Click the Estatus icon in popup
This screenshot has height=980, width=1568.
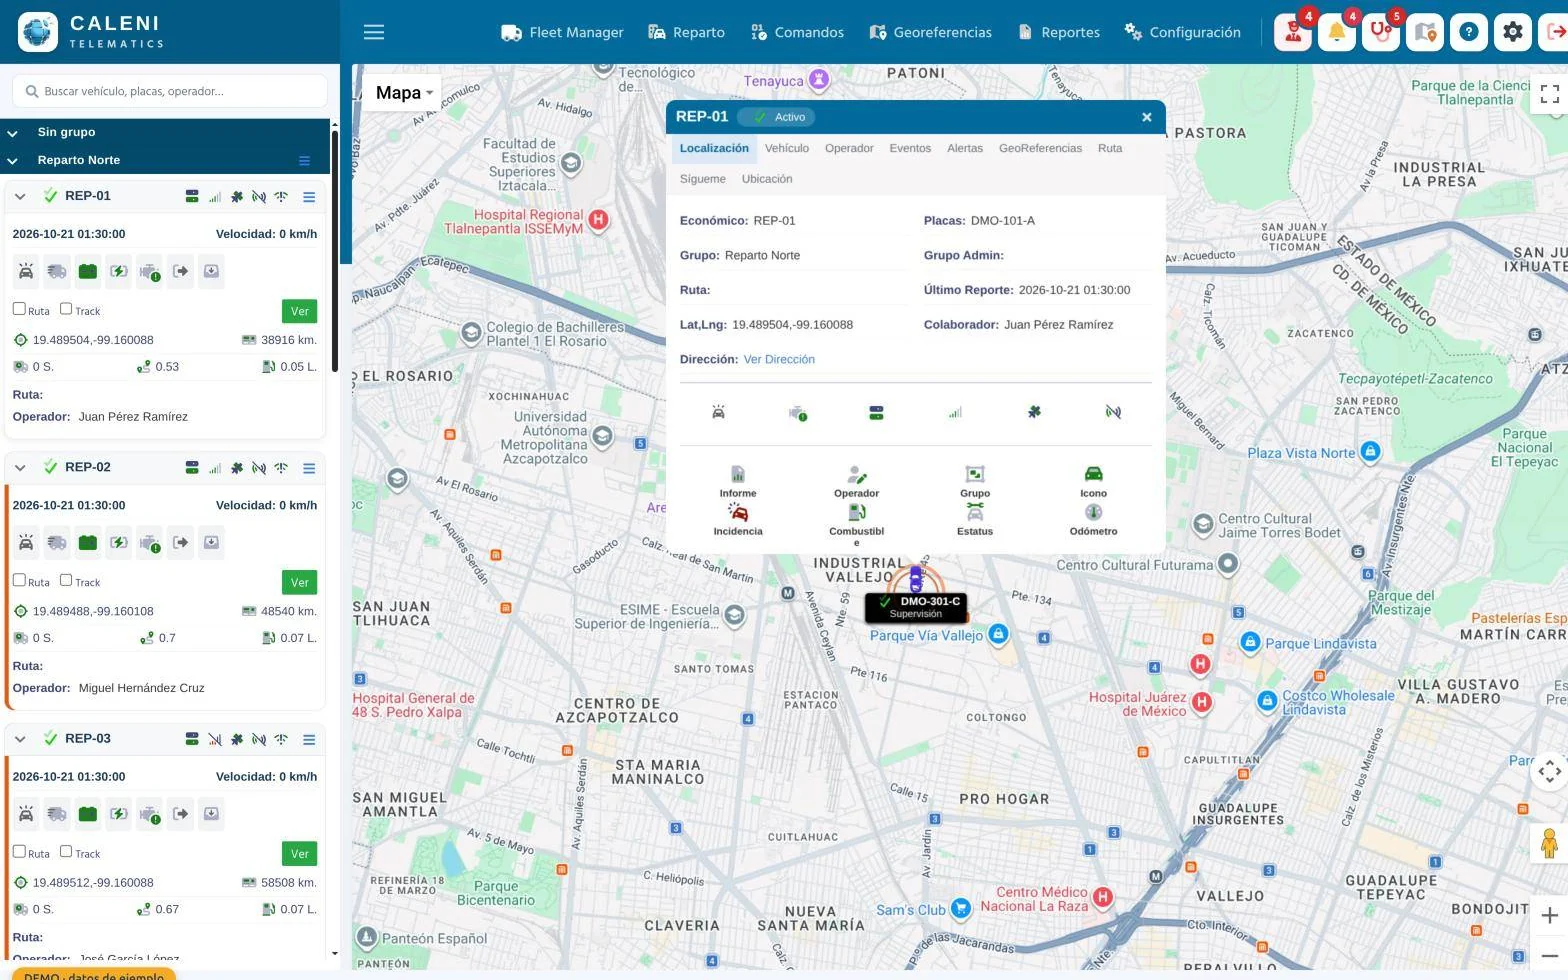click(x=975, y=512)
